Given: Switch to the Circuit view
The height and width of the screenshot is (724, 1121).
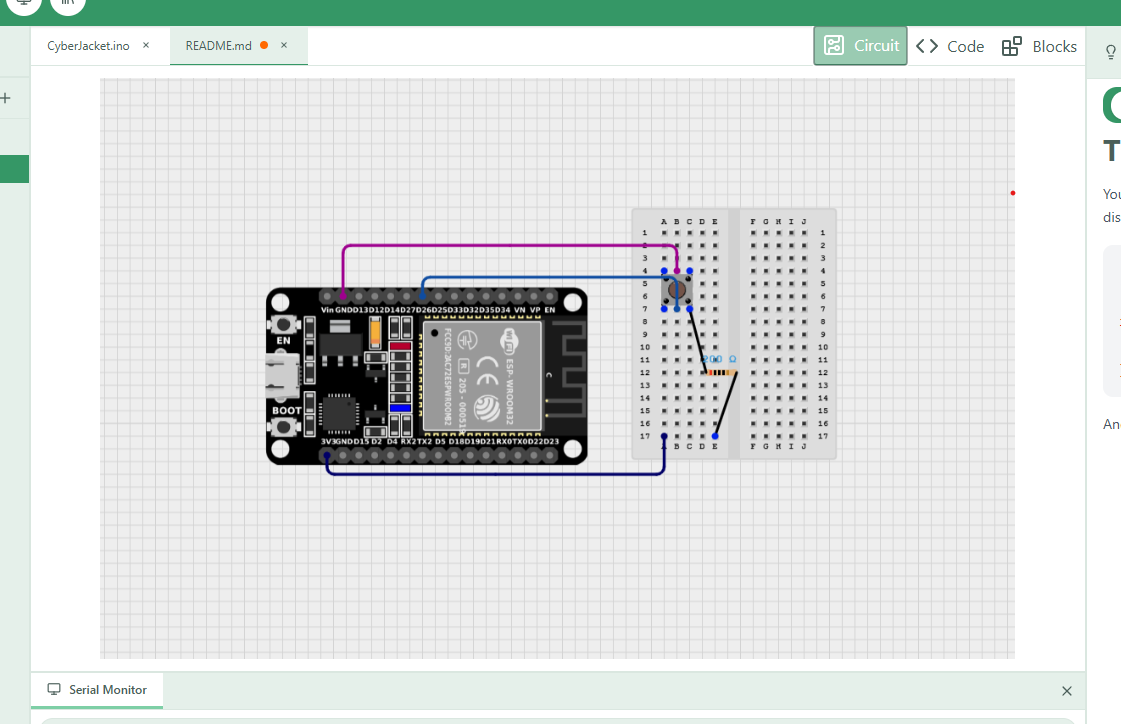Looking at the screenshot, I should 860,46.
